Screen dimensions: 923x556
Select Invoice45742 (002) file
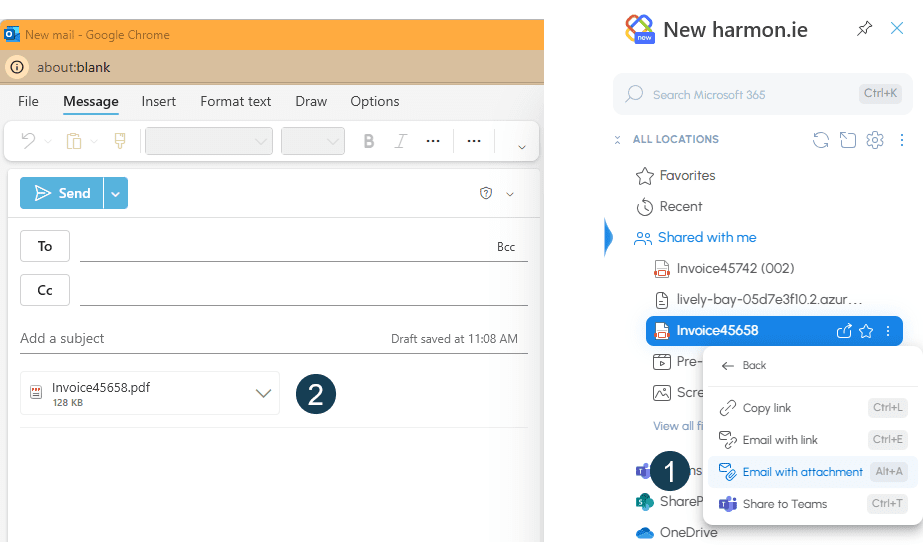[x=724, y=268]
